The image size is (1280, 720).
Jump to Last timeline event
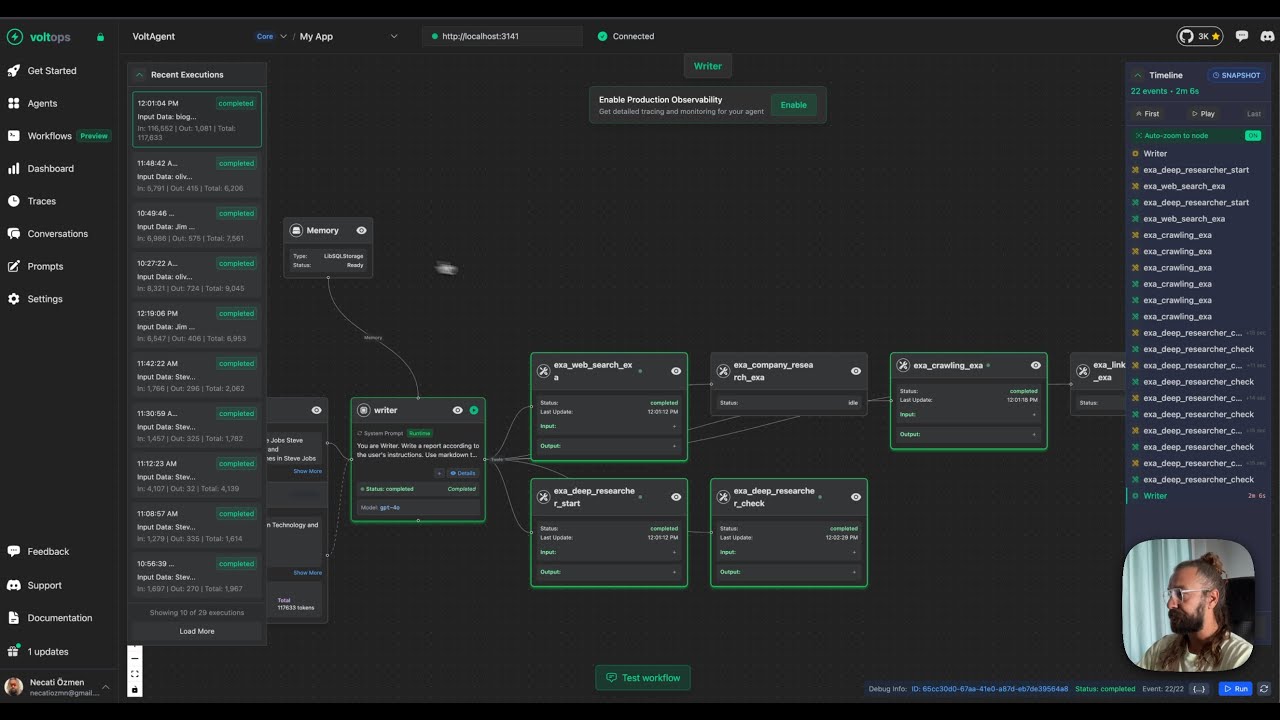pos(1253,114)
